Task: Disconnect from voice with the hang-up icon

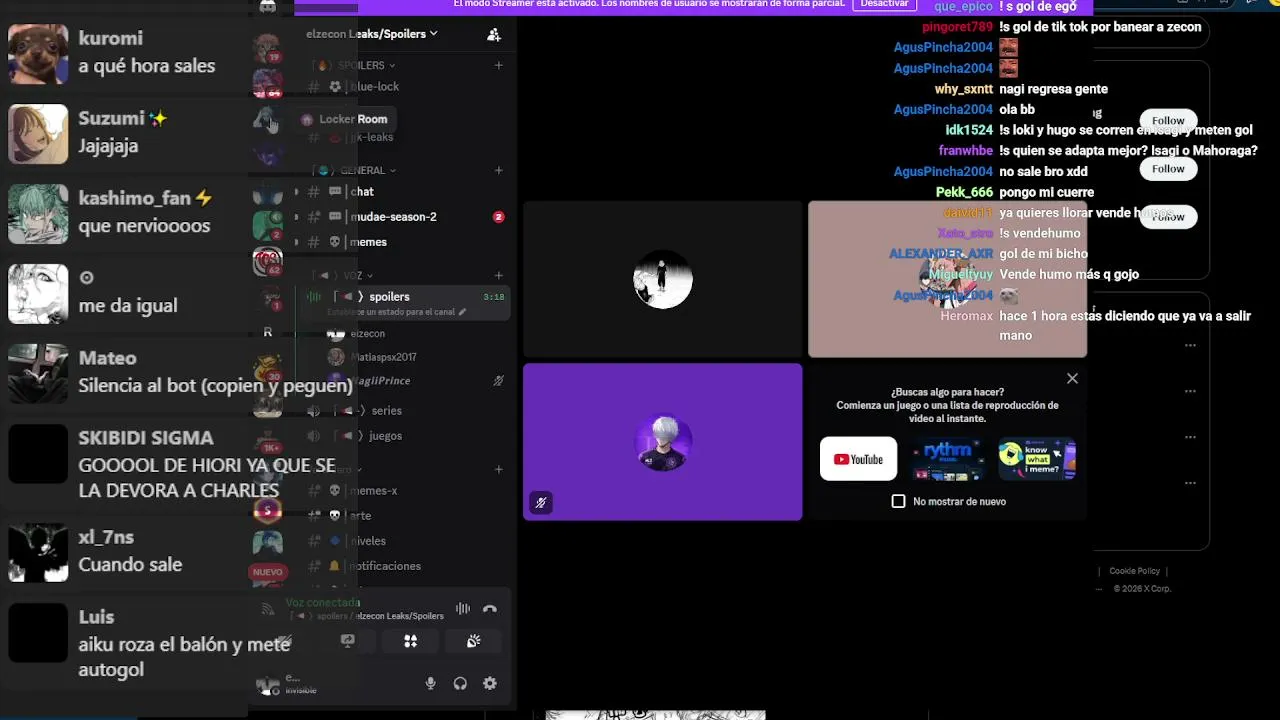Action: [489, 608]
